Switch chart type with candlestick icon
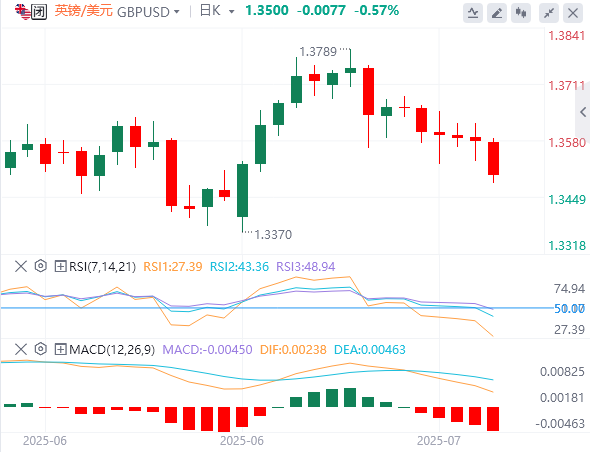The height and width of the screenshot is (452, 590). [x=521, y=13]
